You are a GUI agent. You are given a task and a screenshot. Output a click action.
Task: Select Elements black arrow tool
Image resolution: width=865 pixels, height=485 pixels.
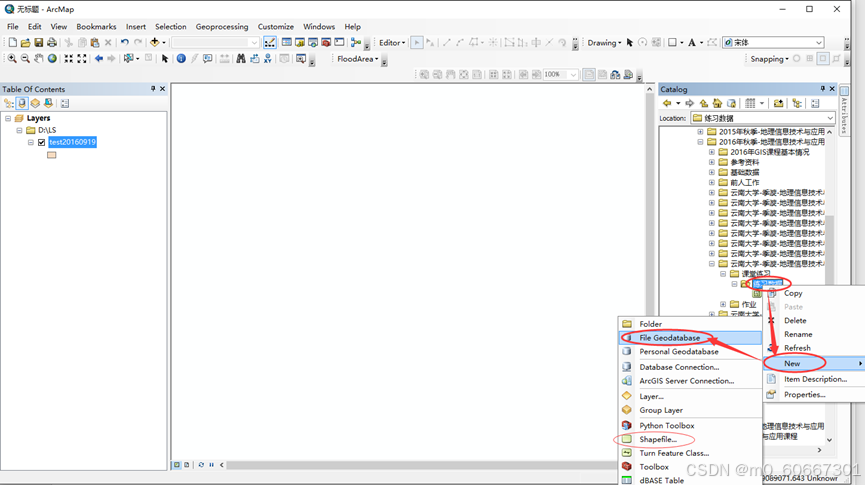(164, 58)
